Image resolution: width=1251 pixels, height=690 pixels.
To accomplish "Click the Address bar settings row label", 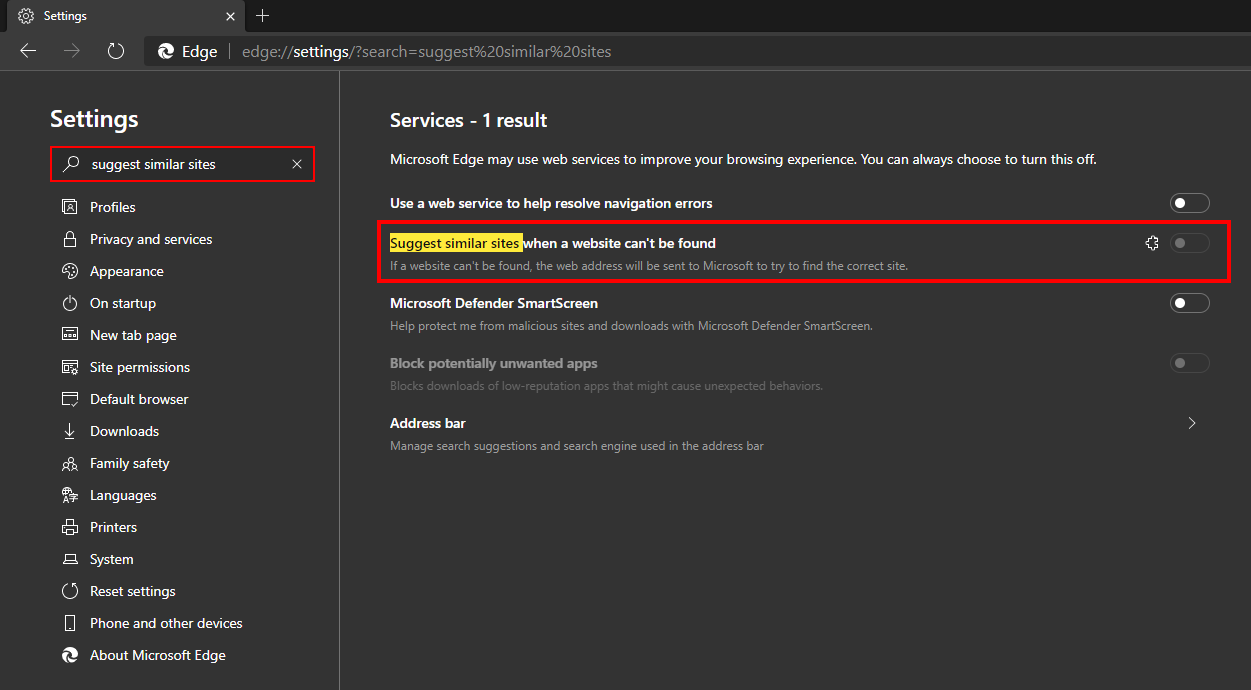I will [428, 423].
